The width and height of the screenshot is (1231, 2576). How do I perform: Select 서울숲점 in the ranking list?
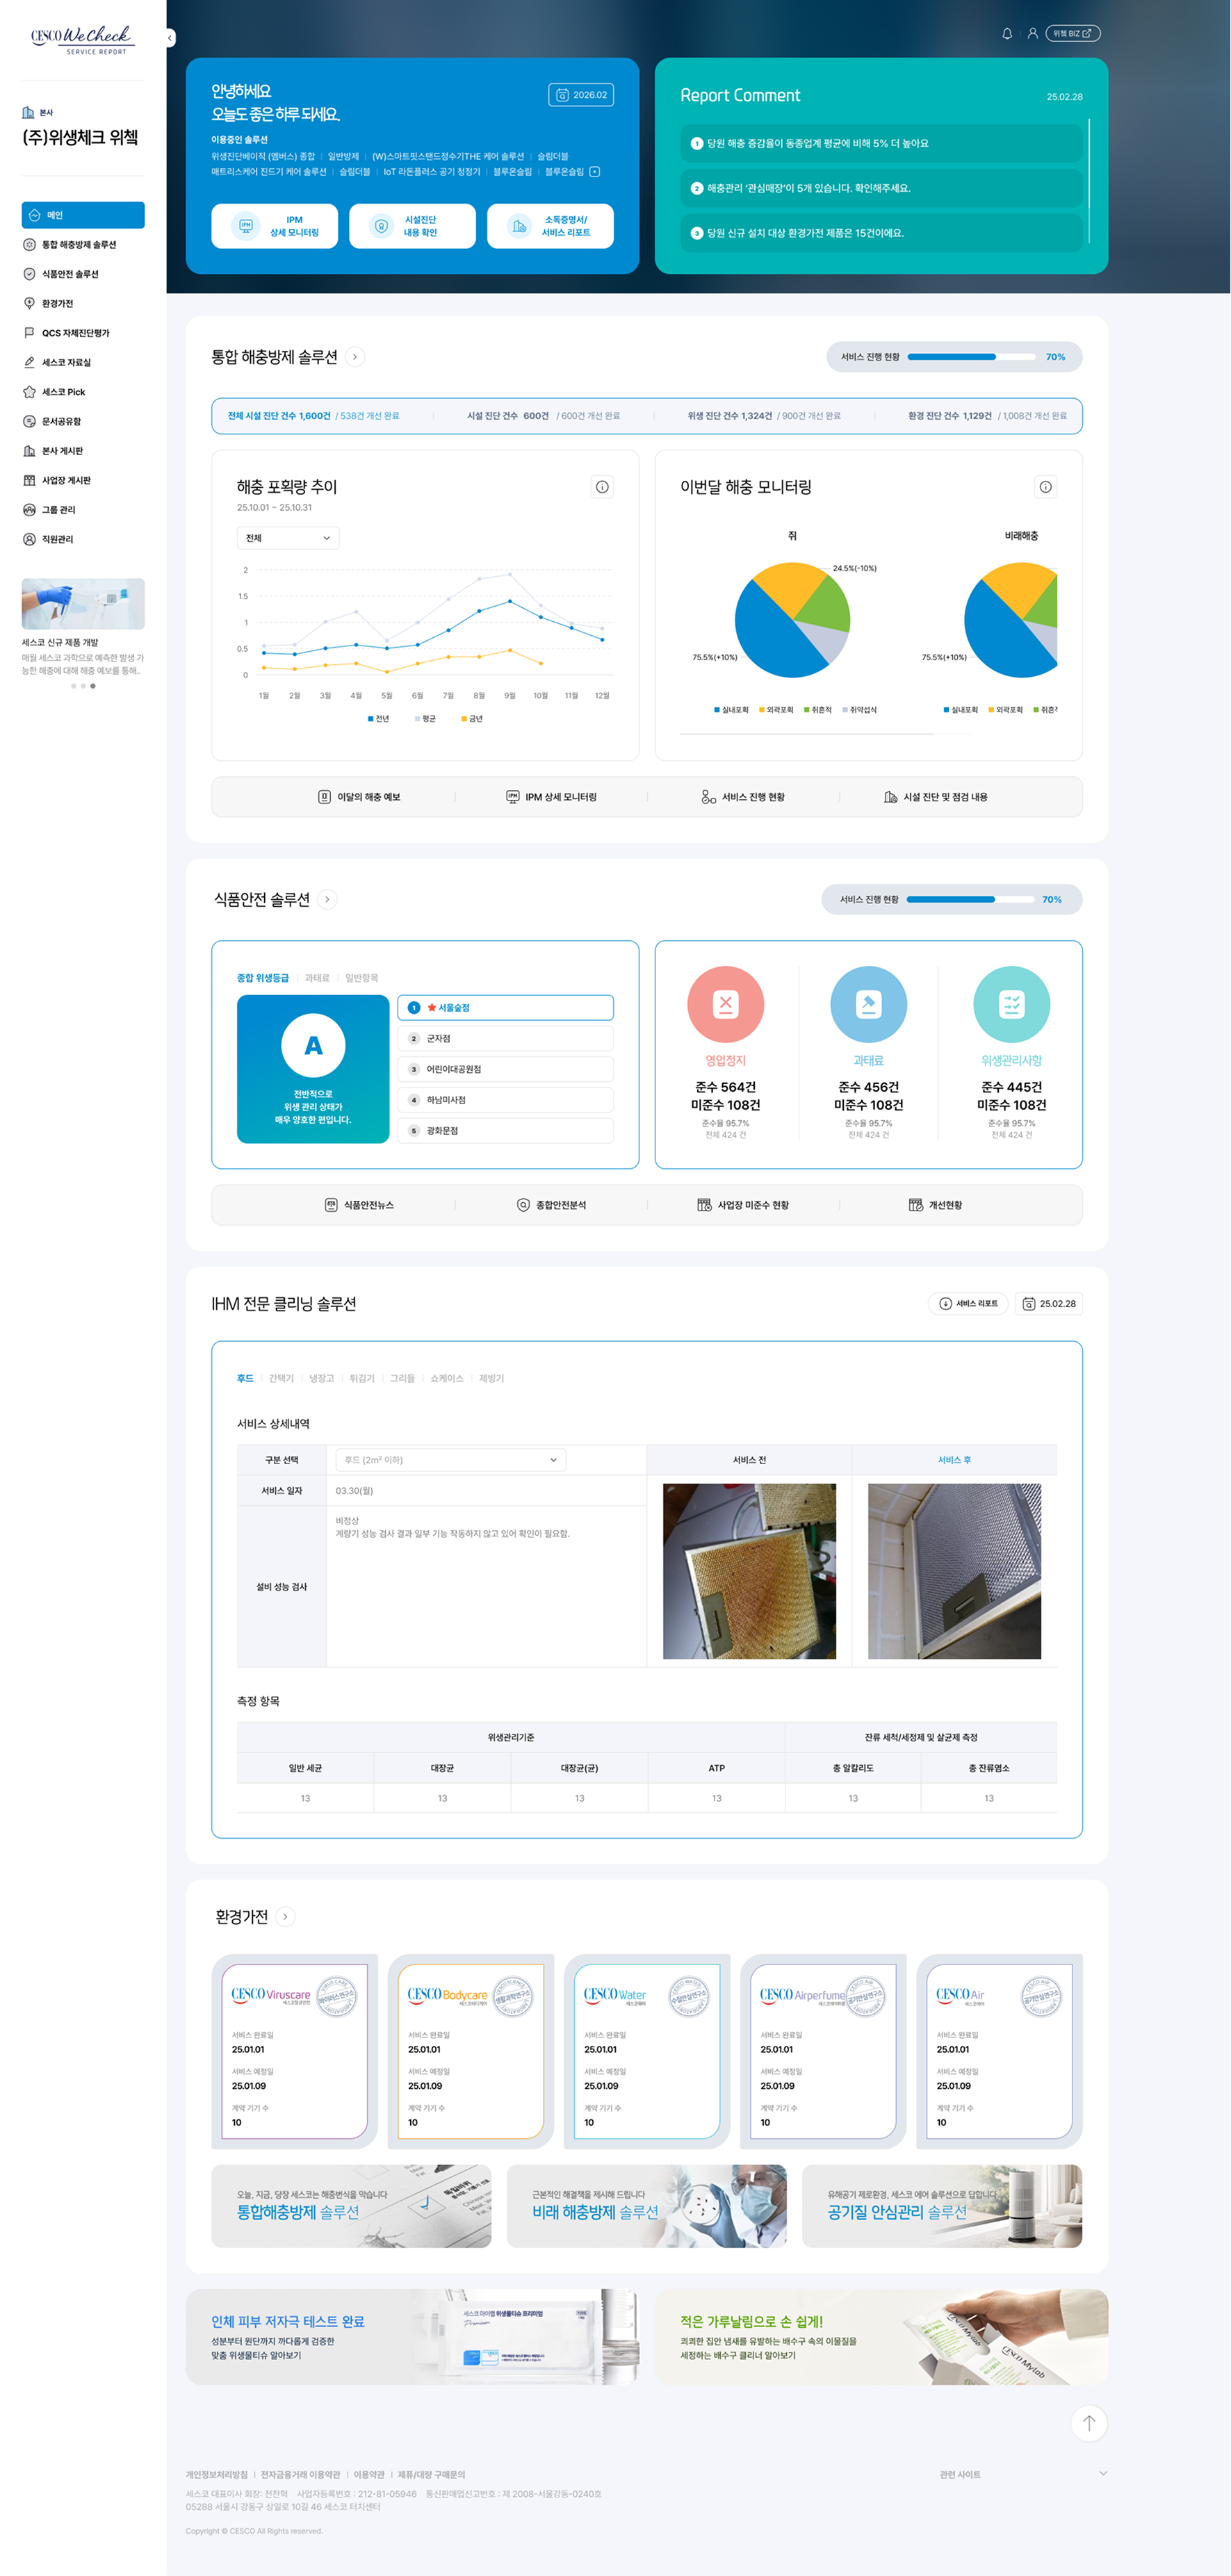coord(505,1008)
